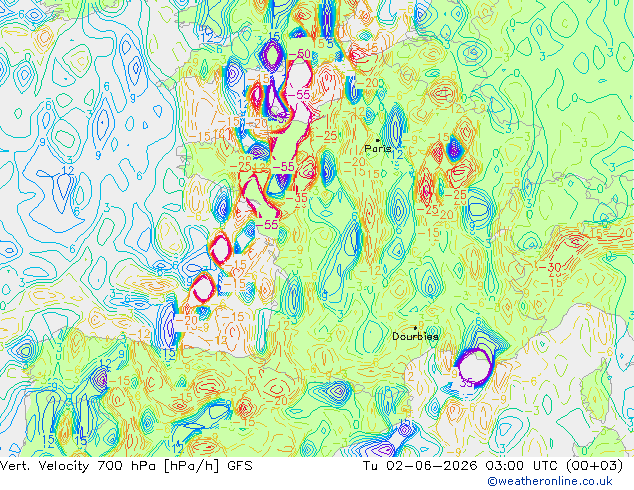
Task: Click the -35 contour label near bottom purple circle
Action: [467, 382]
